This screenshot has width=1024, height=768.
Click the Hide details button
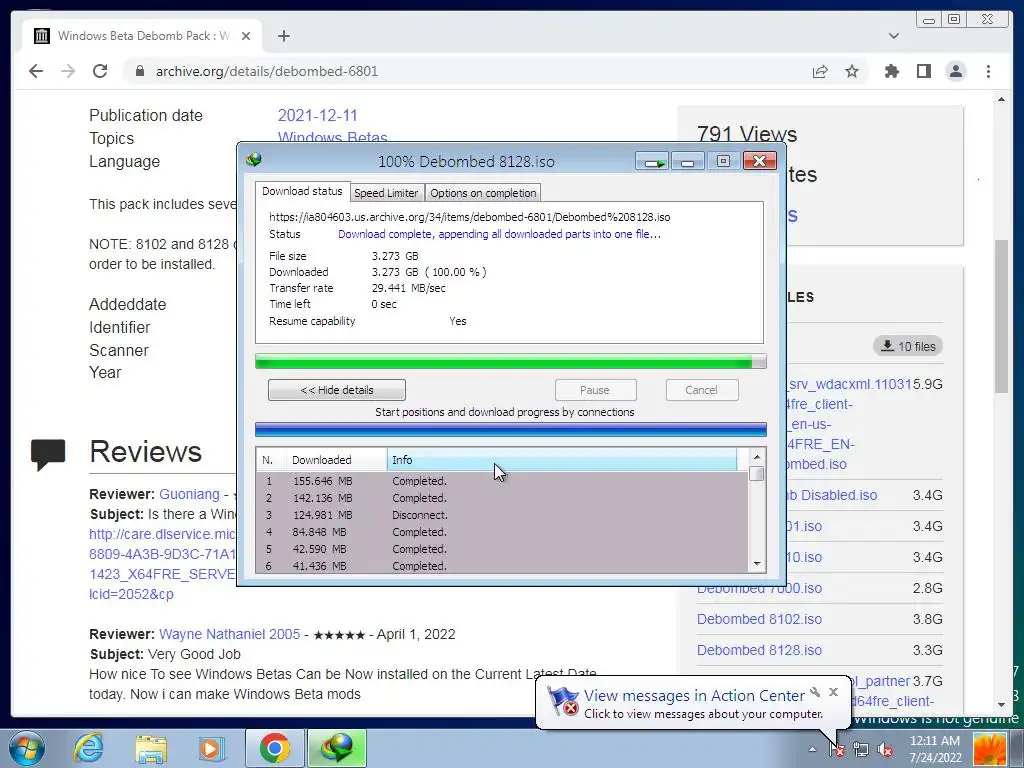click(x=337, y=390)
